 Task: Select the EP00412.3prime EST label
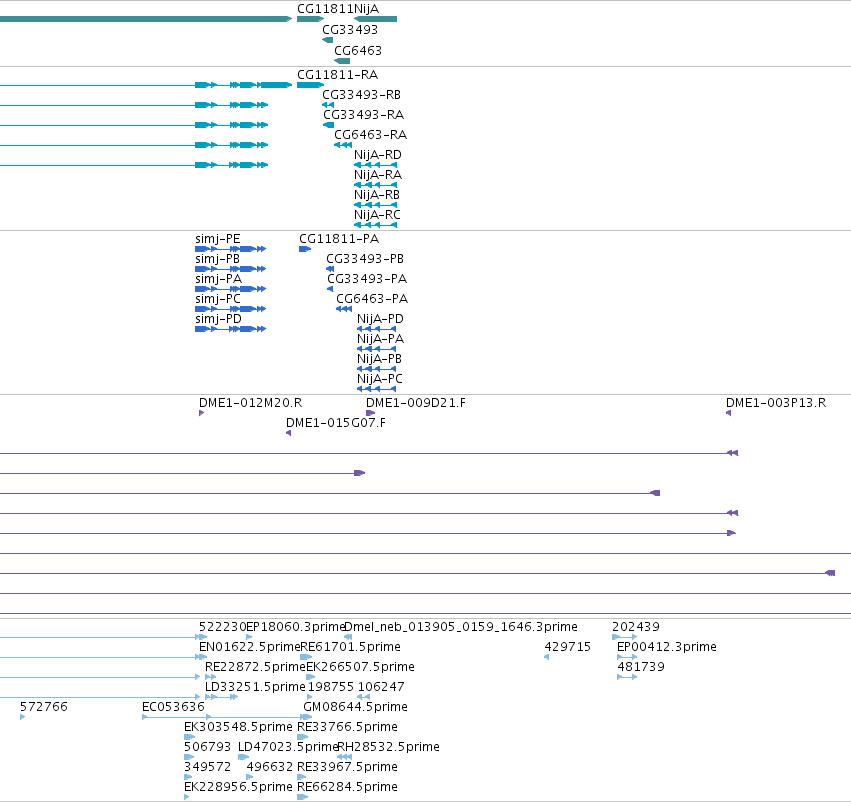(666, 647)
